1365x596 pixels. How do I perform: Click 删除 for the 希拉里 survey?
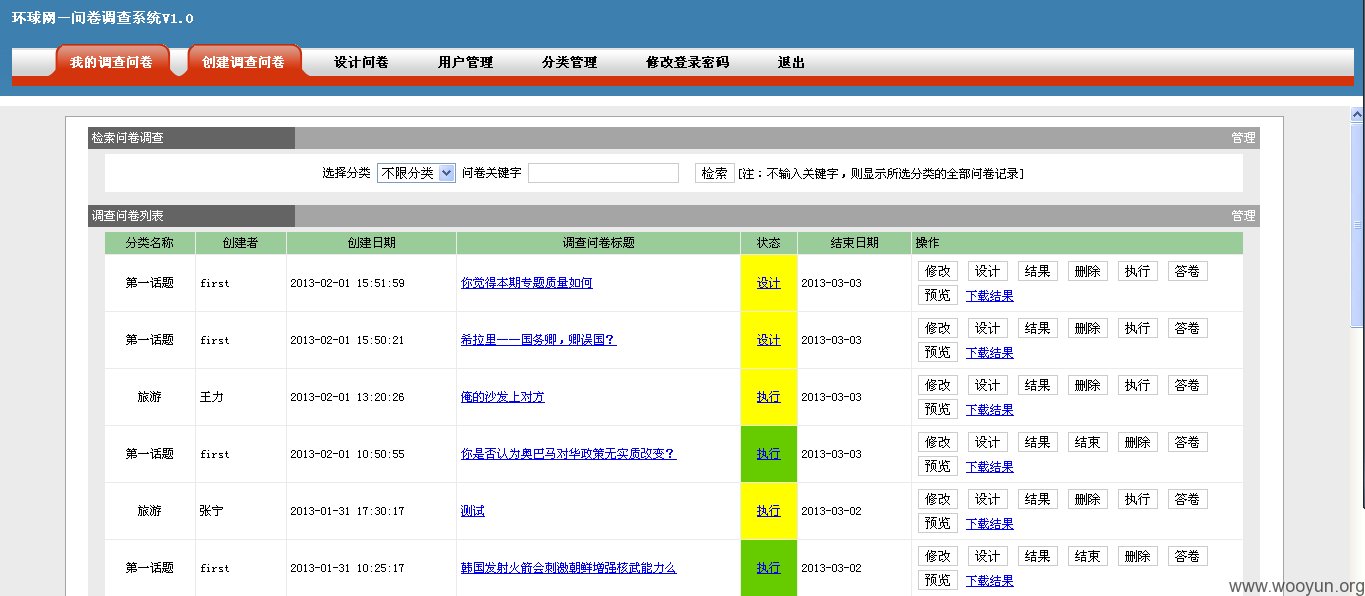click(x=1087, y=328)
